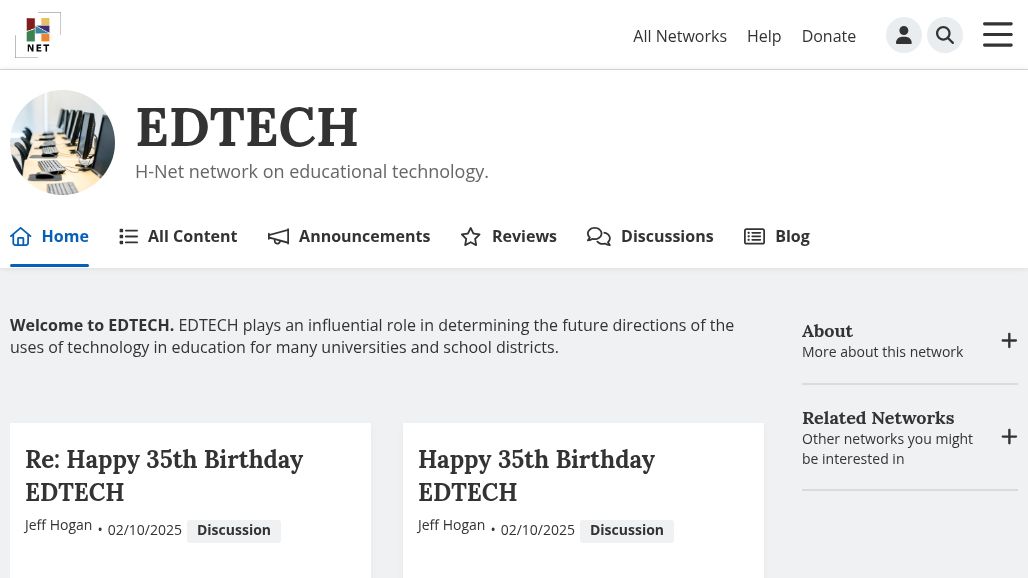Open the user account icon

pyautogui.click(x=903, y=35)
